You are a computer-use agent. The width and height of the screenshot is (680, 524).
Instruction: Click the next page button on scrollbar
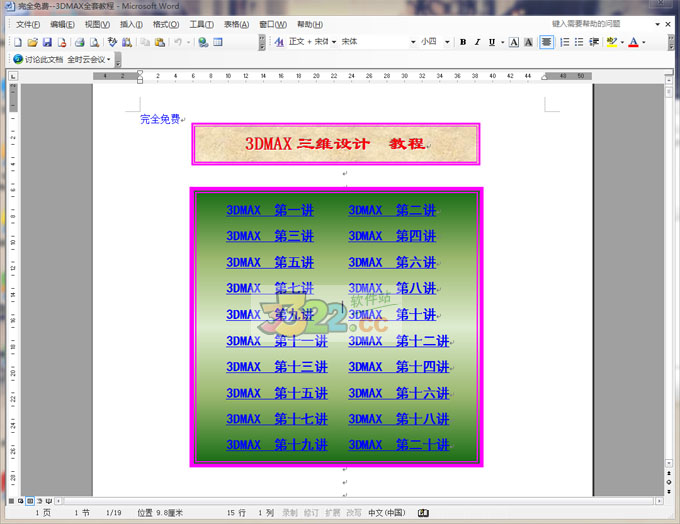point(669,491)
